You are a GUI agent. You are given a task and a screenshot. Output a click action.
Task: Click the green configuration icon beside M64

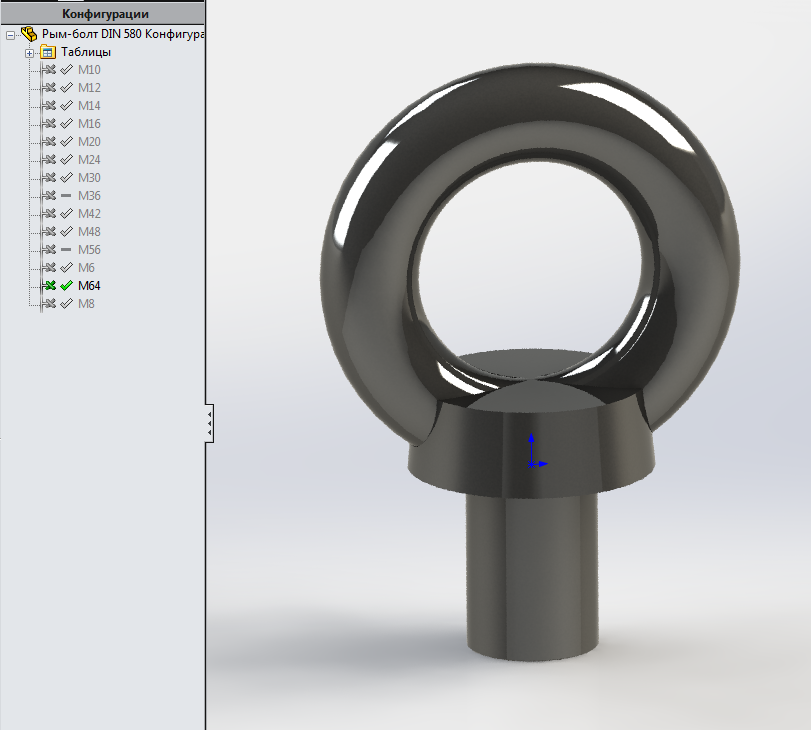[x=48, y=286]
